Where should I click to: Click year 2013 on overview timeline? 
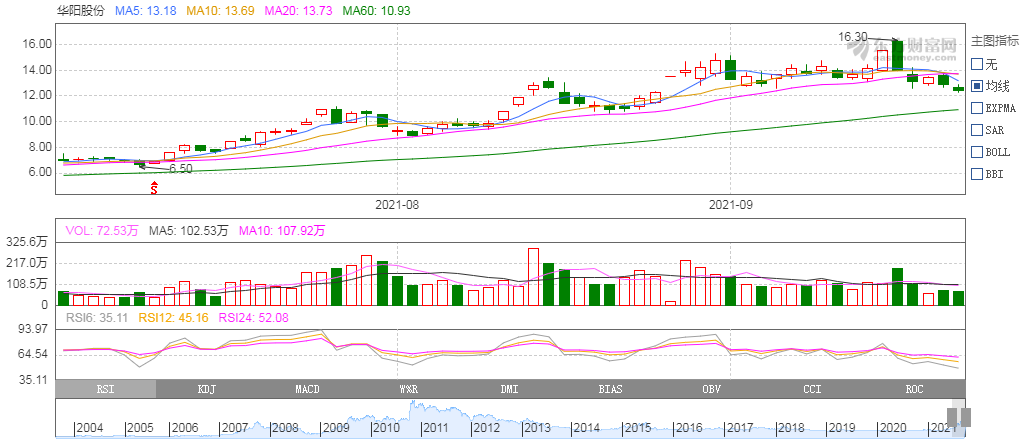[x=536, y=427]
